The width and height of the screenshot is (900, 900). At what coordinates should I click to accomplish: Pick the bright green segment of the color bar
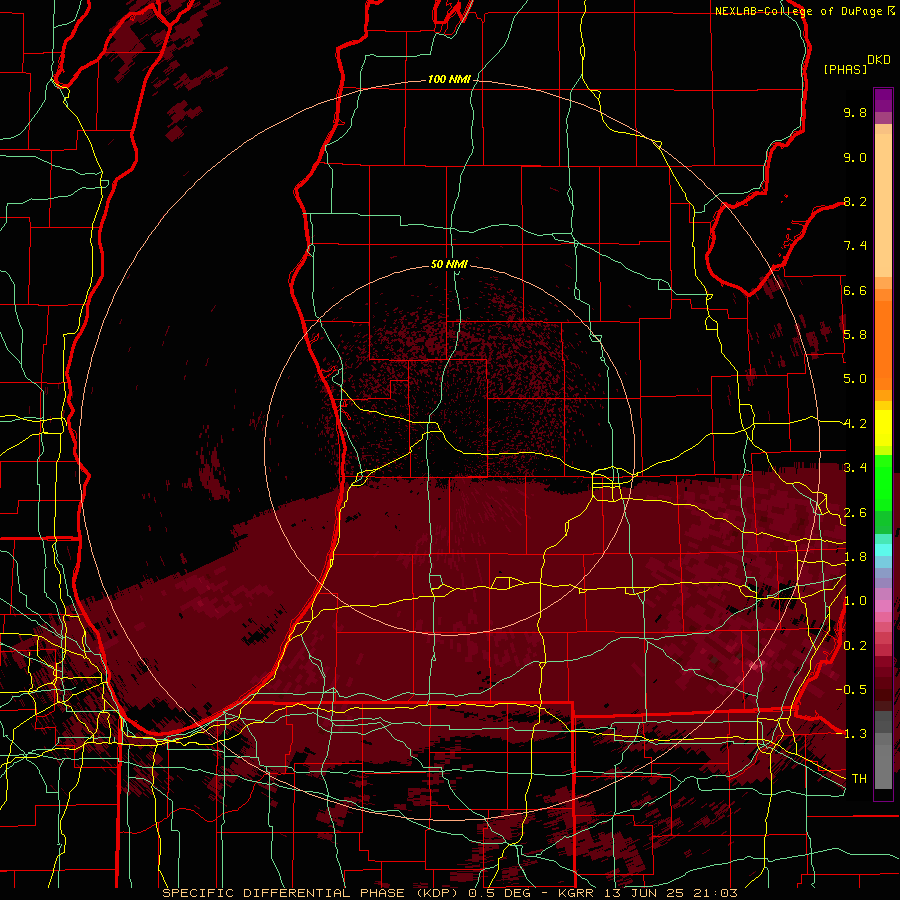click(x=883, y=485)
